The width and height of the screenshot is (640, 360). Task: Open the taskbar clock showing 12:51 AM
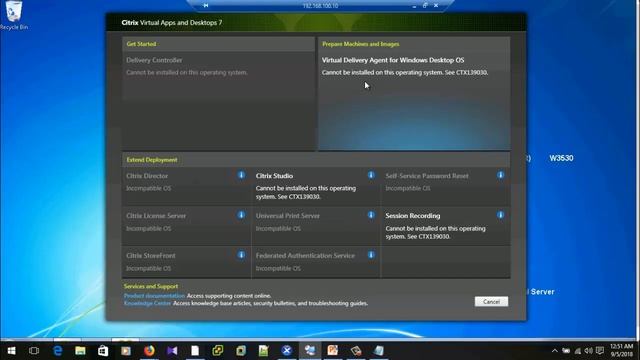[621, 351]
